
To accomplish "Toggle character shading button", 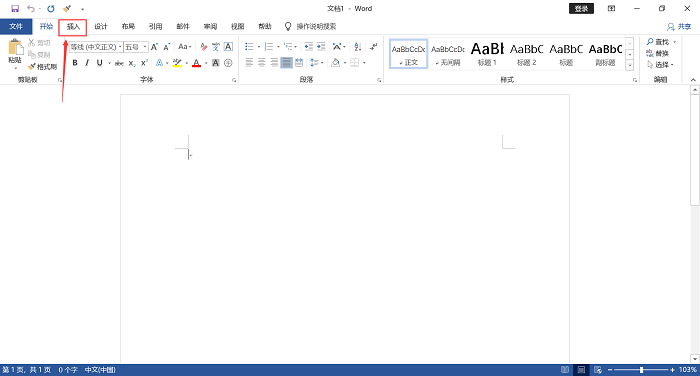I will [216, 63].
